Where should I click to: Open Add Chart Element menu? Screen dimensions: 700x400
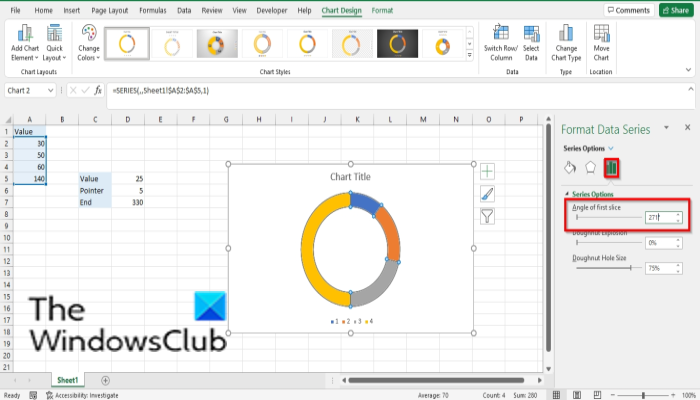tap(25, 43)
